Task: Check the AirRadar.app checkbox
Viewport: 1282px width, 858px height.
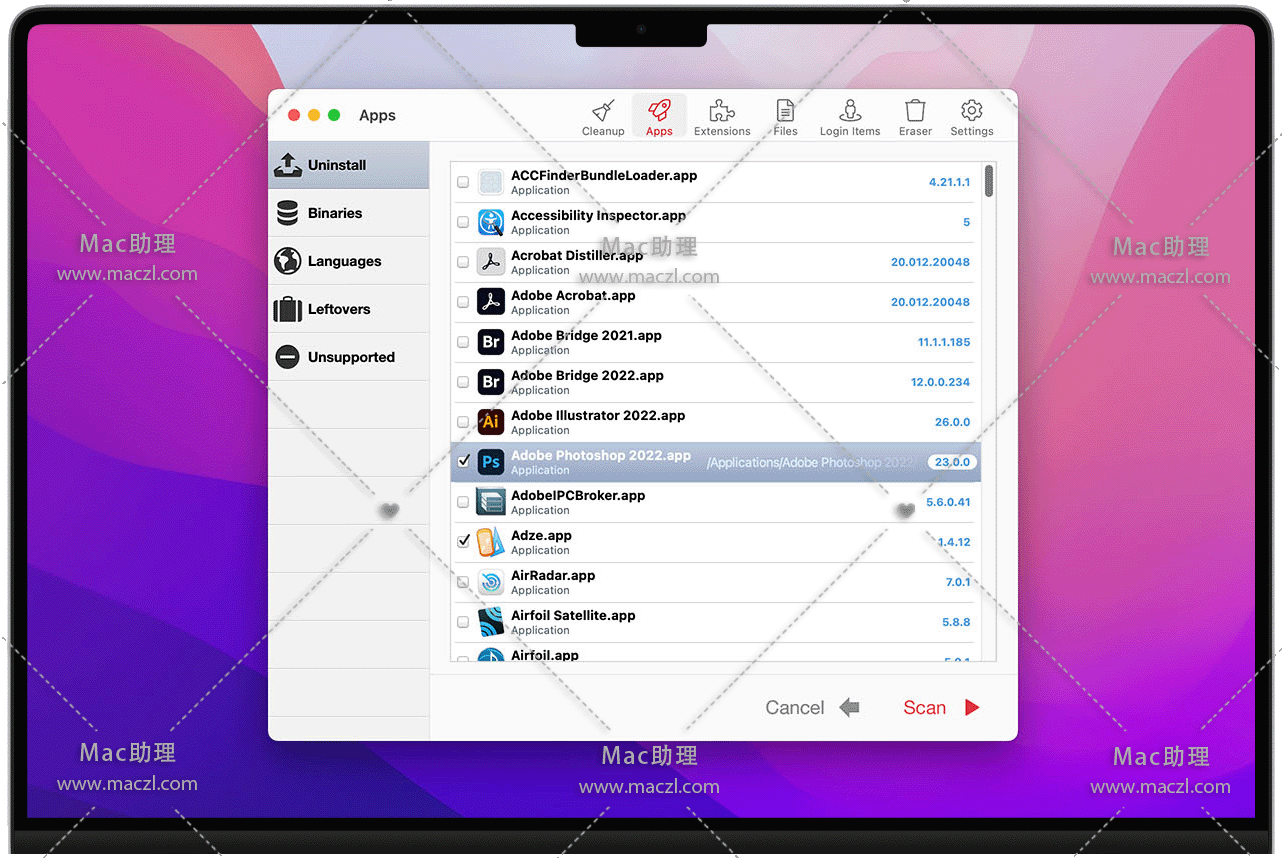Action: click(463, 582)
